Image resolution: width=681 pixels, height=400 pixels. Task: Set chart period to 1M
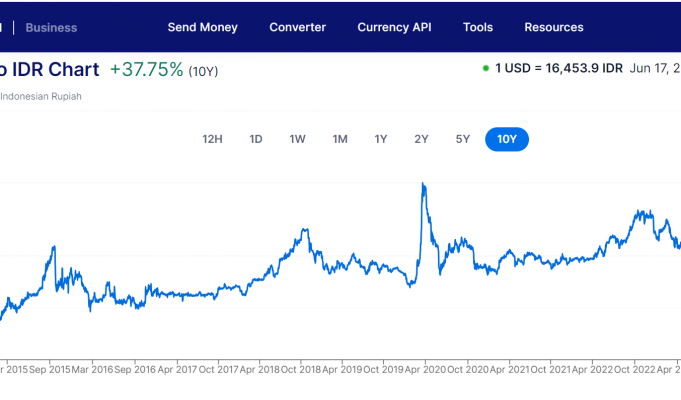pos(340,139)
